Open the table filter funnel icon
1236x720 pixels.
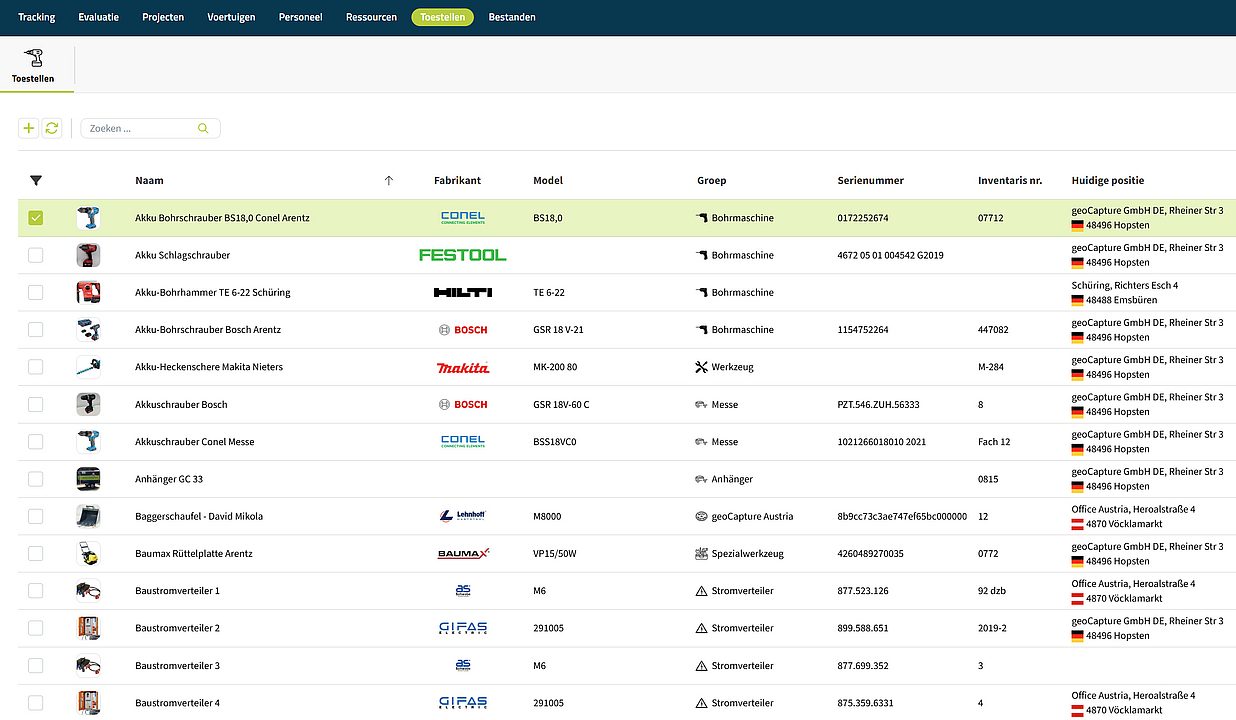pyautogui.click(x=36, y=181)
